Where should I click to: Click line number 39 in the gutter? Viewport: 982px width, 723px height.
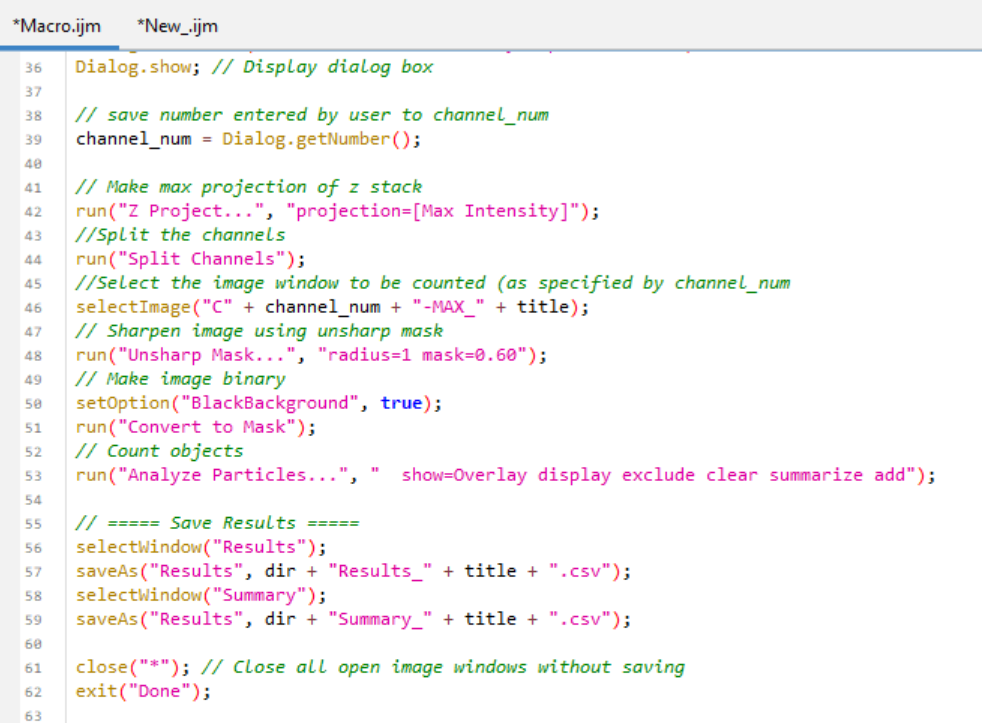click(x=33, y=140)
